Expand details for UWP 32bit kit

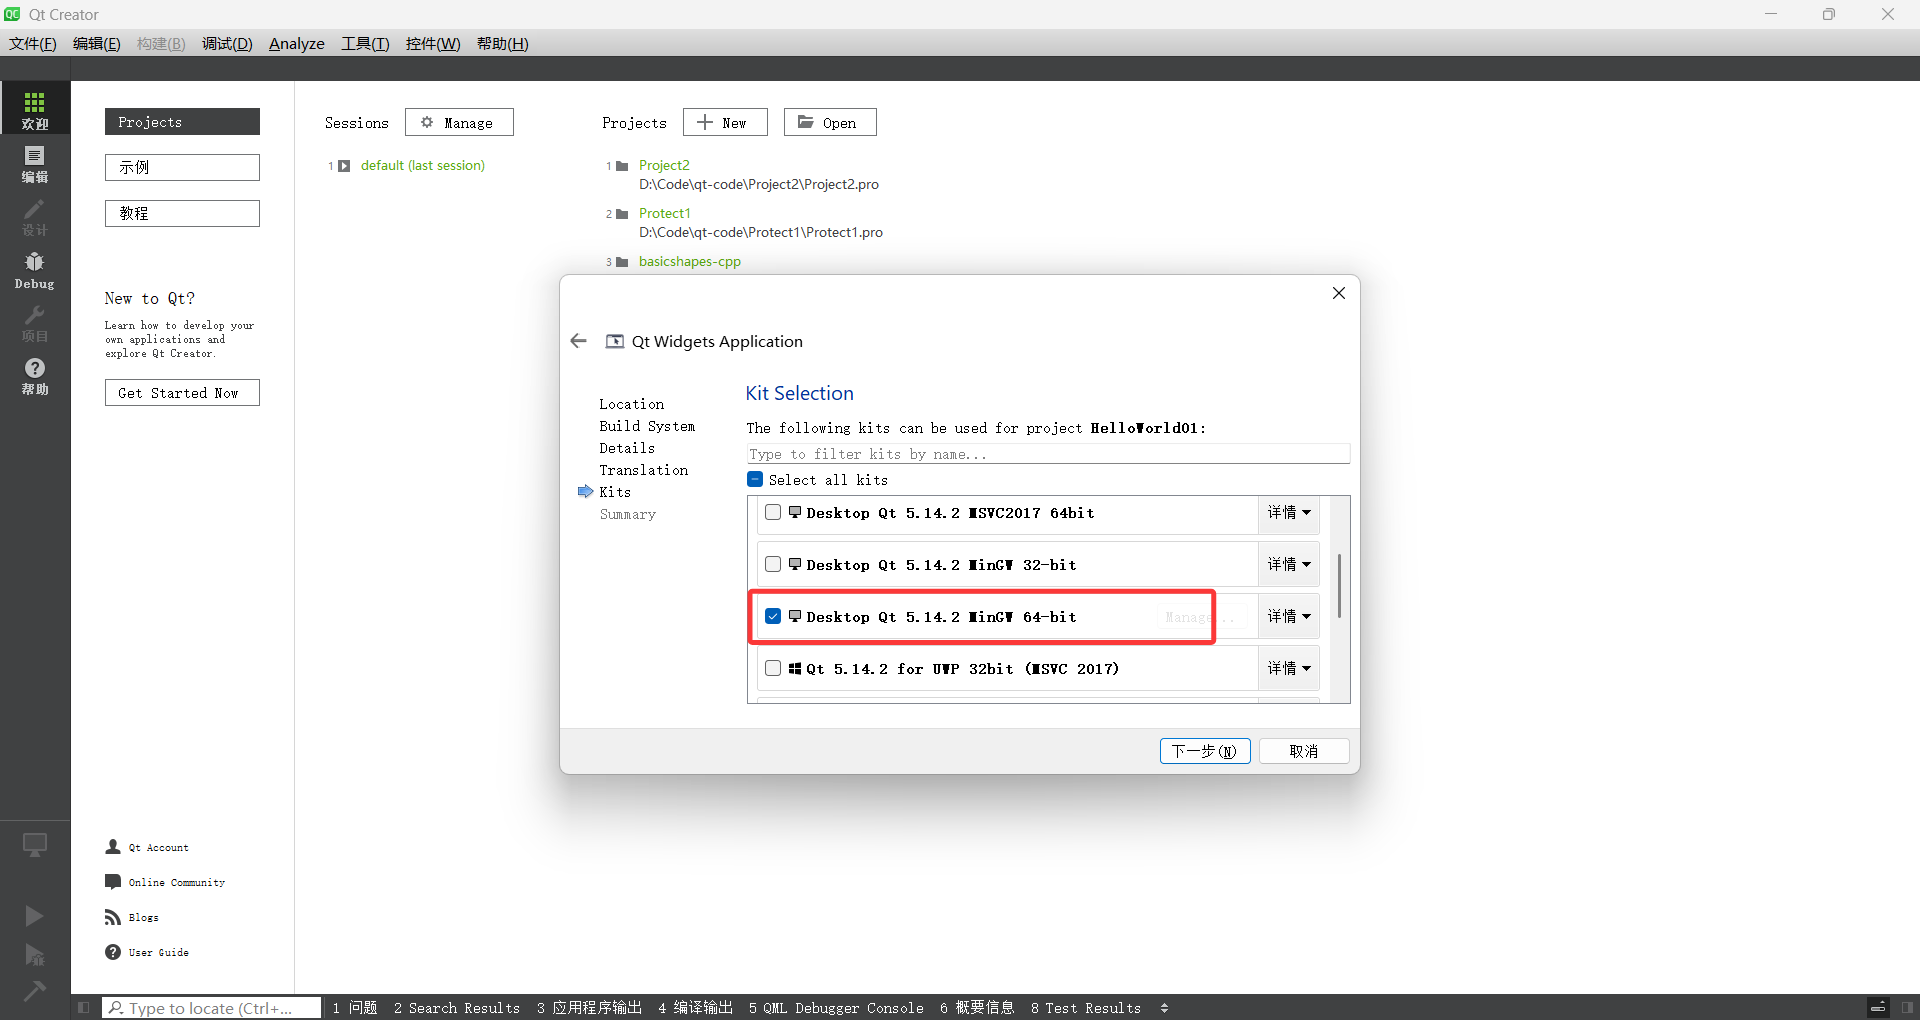1289,669
